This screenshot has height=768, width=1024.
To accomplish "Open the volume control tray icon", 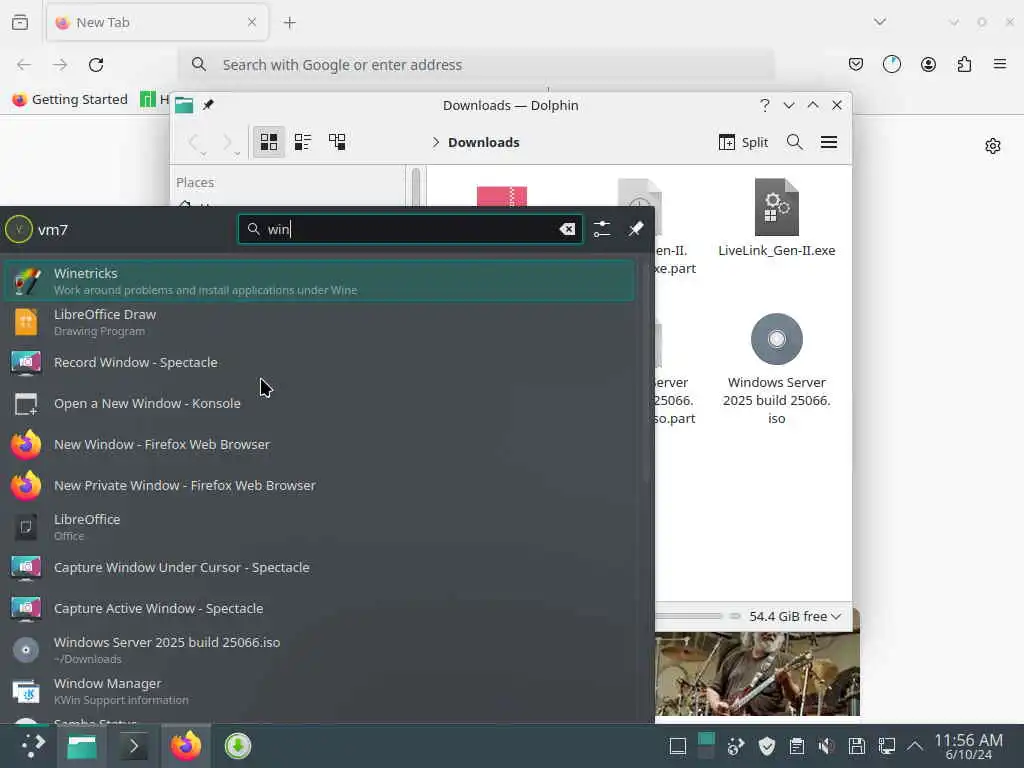I will pyautogui.click(x=826, y=746).
